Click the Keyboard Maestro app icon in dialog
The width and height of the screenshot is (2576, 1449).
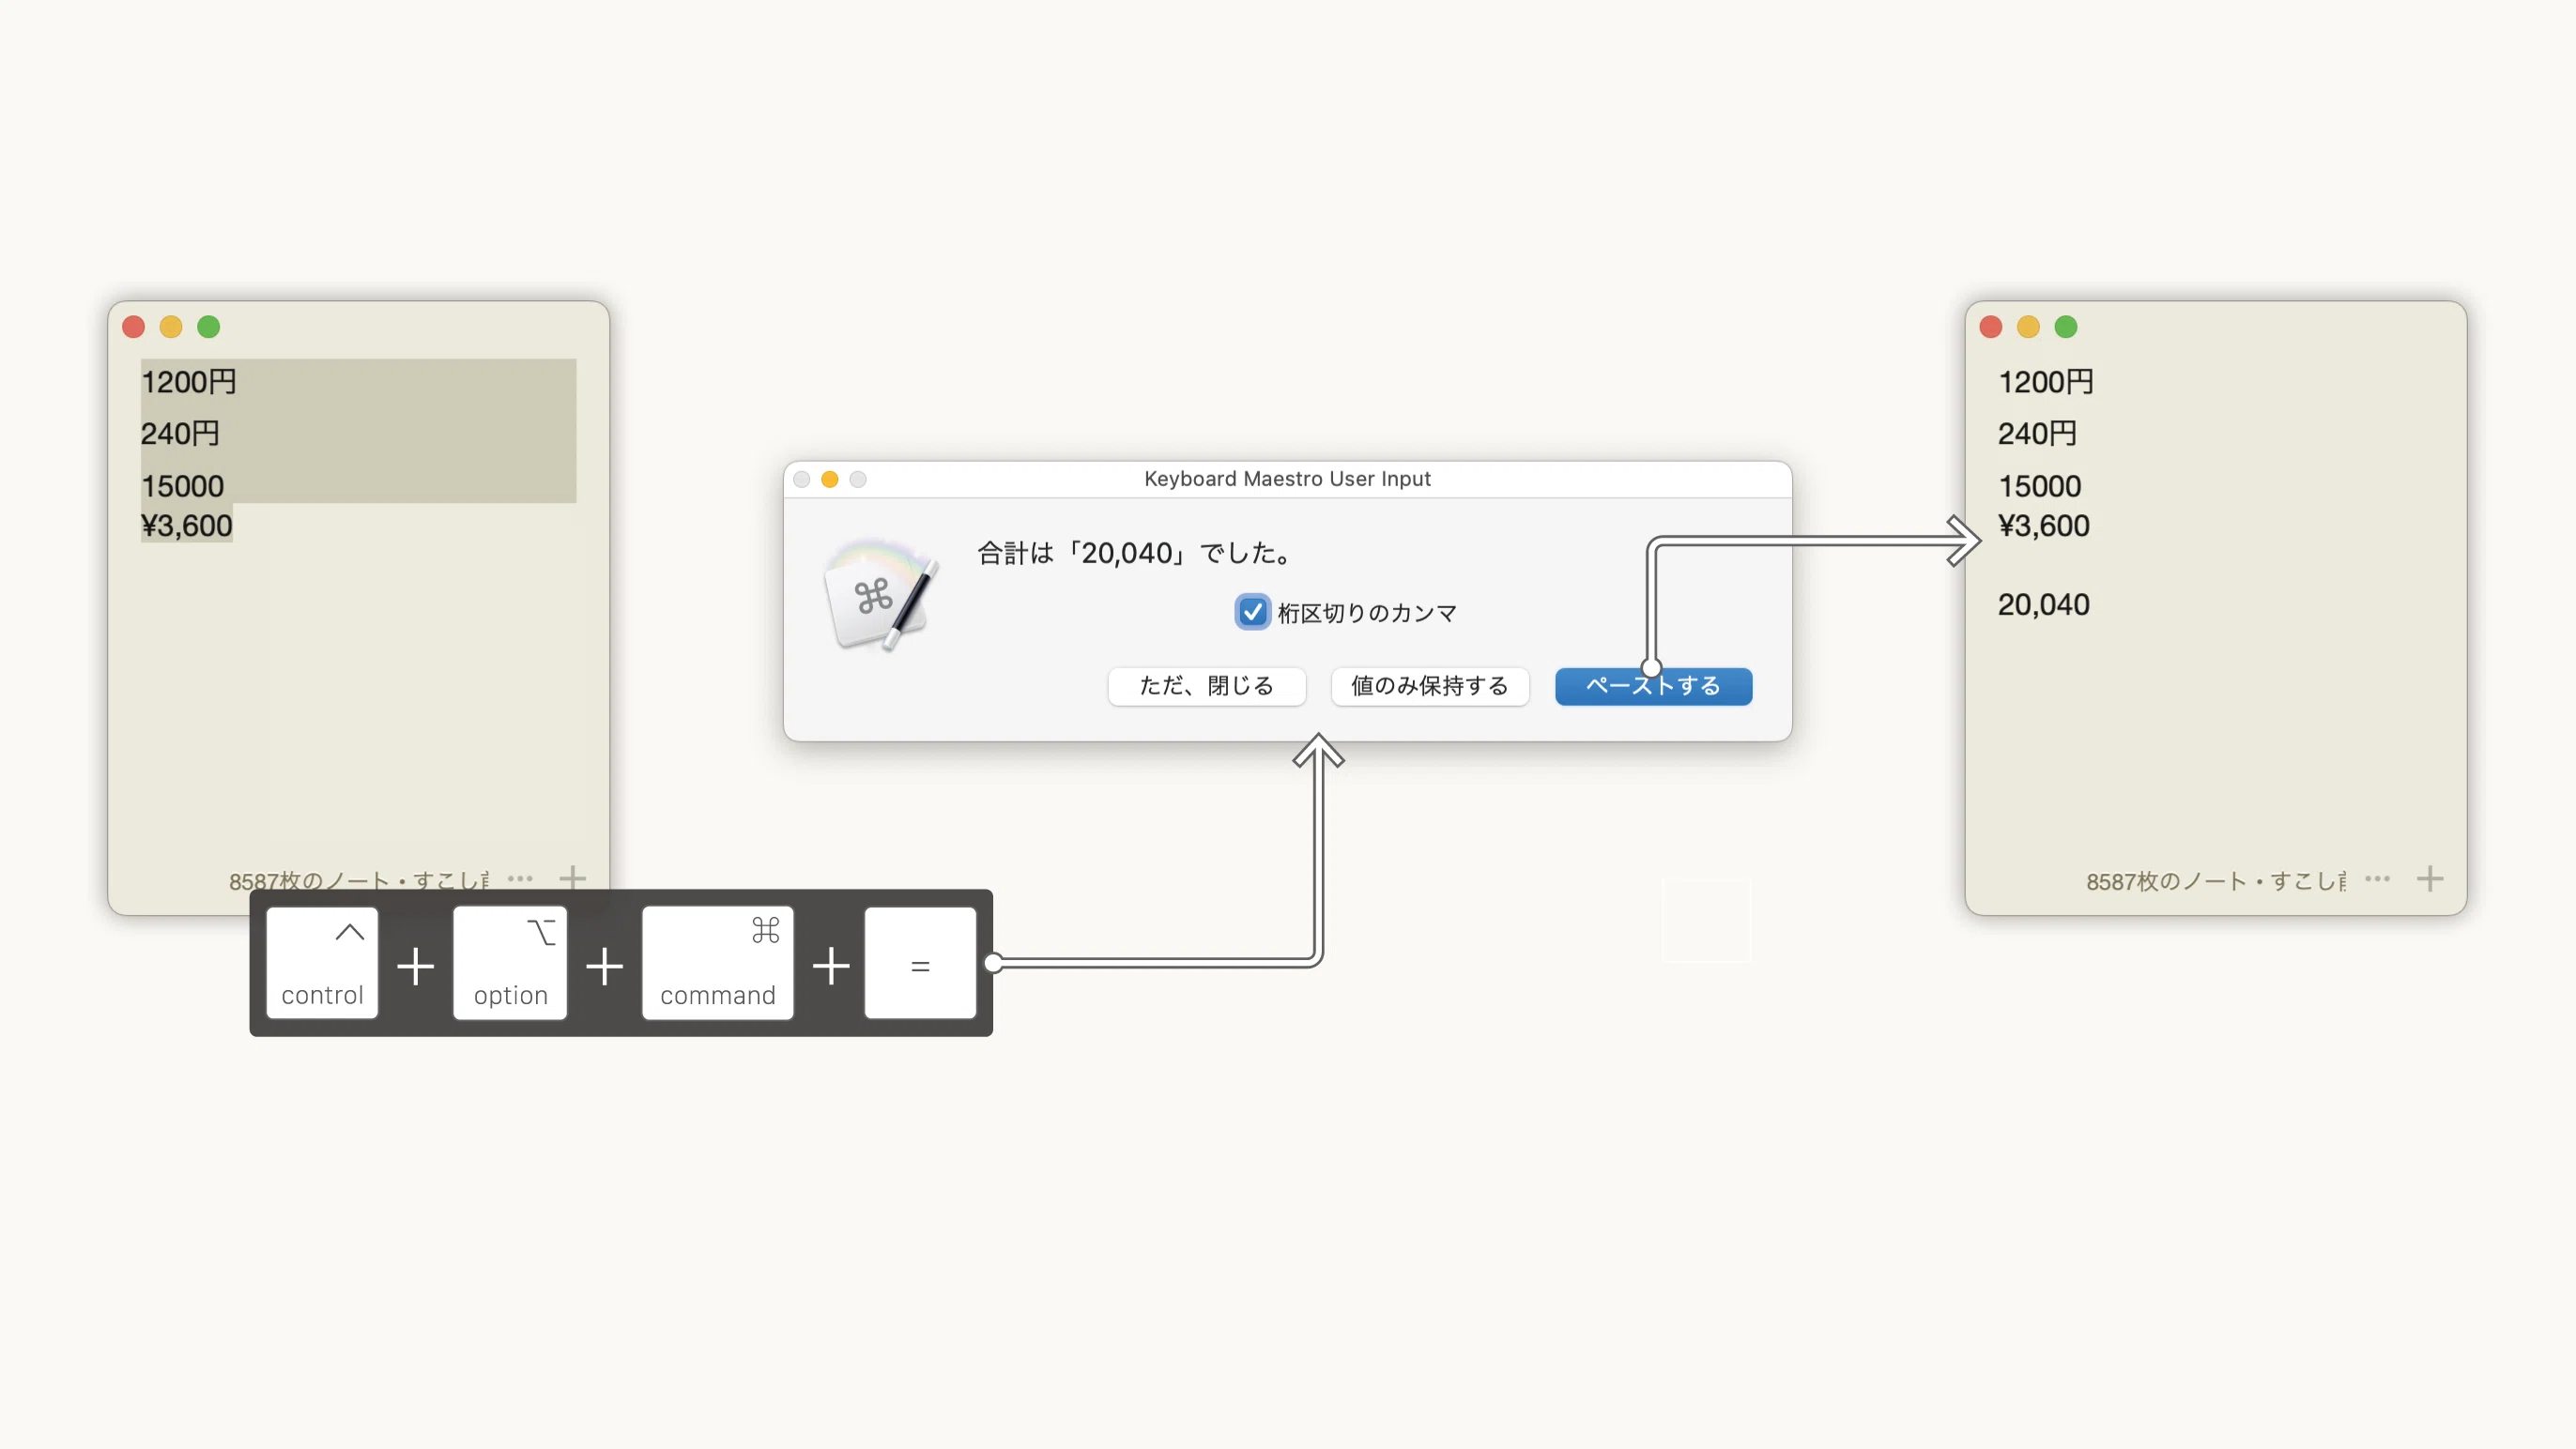coord(880,596)
